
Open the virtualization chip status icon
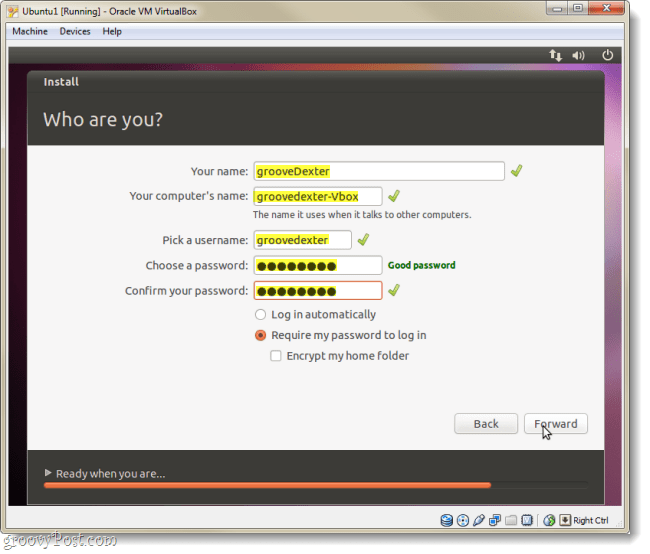coord(526,520)
